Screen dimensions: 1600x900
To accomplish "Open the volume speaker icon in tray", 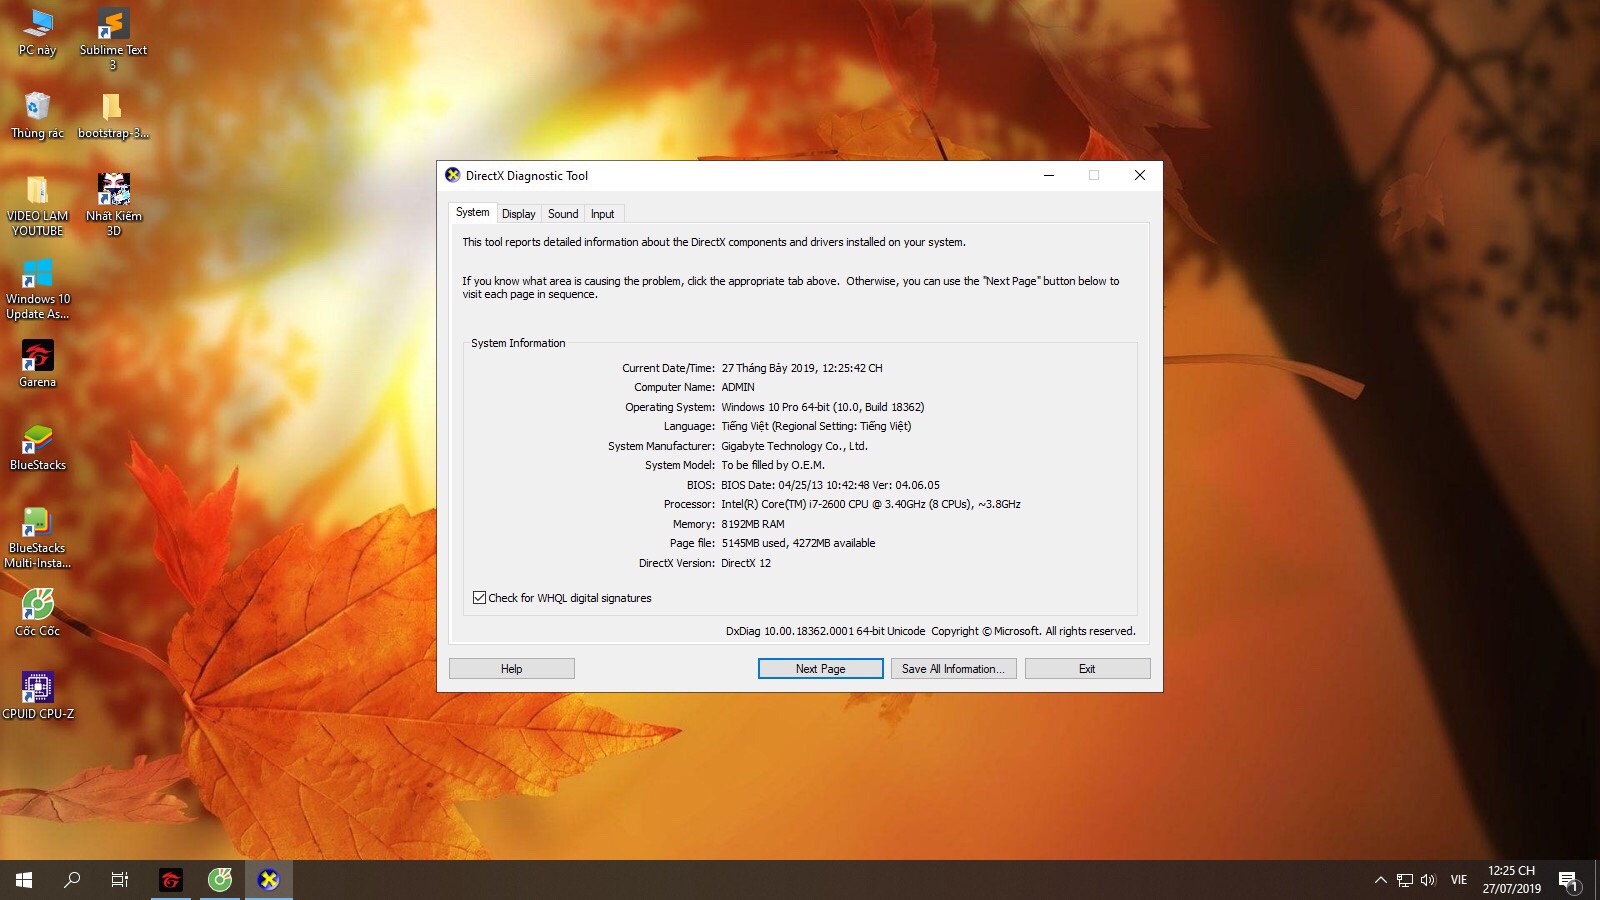I will coord(1428,880).
